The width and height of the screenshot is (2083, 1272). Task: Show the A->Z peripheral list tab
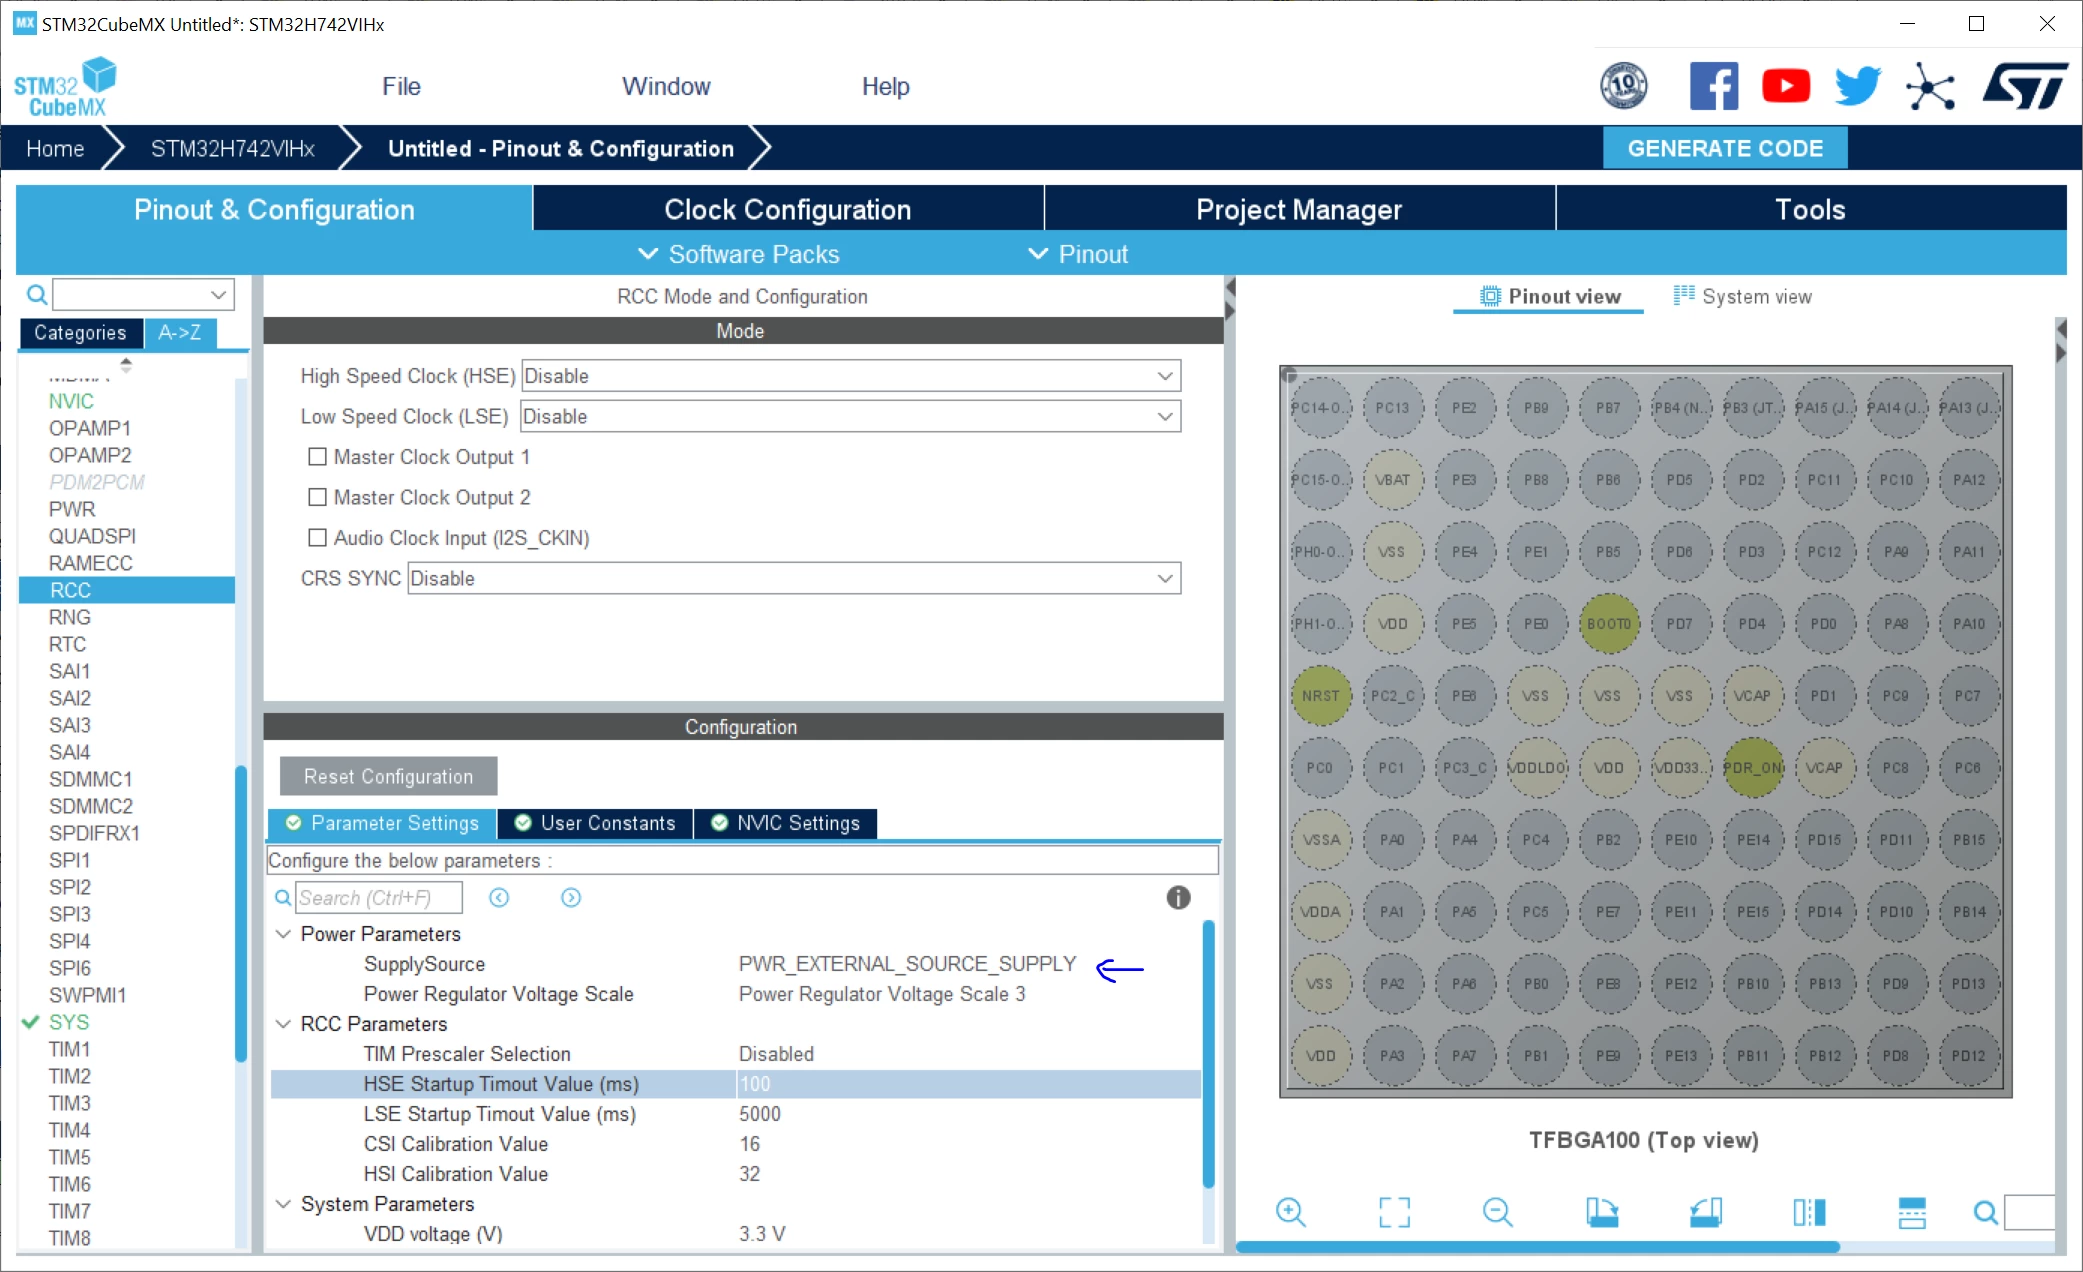(180, 333)
